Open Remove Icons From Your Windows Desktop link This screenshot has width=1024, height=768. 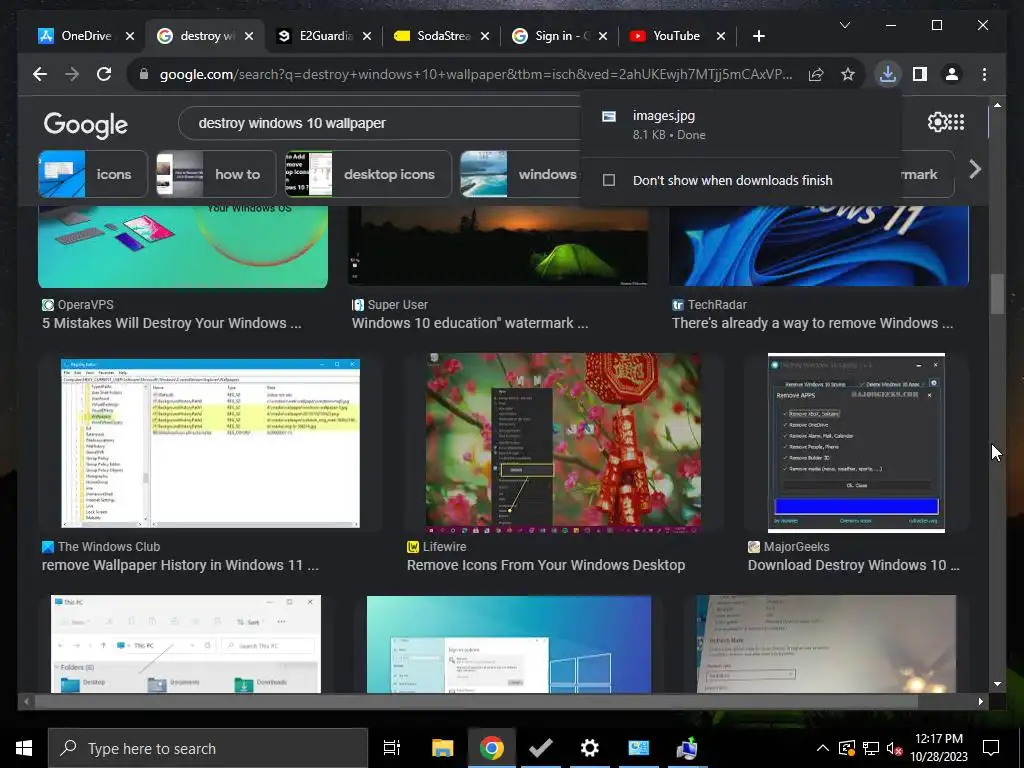point(546,566)
